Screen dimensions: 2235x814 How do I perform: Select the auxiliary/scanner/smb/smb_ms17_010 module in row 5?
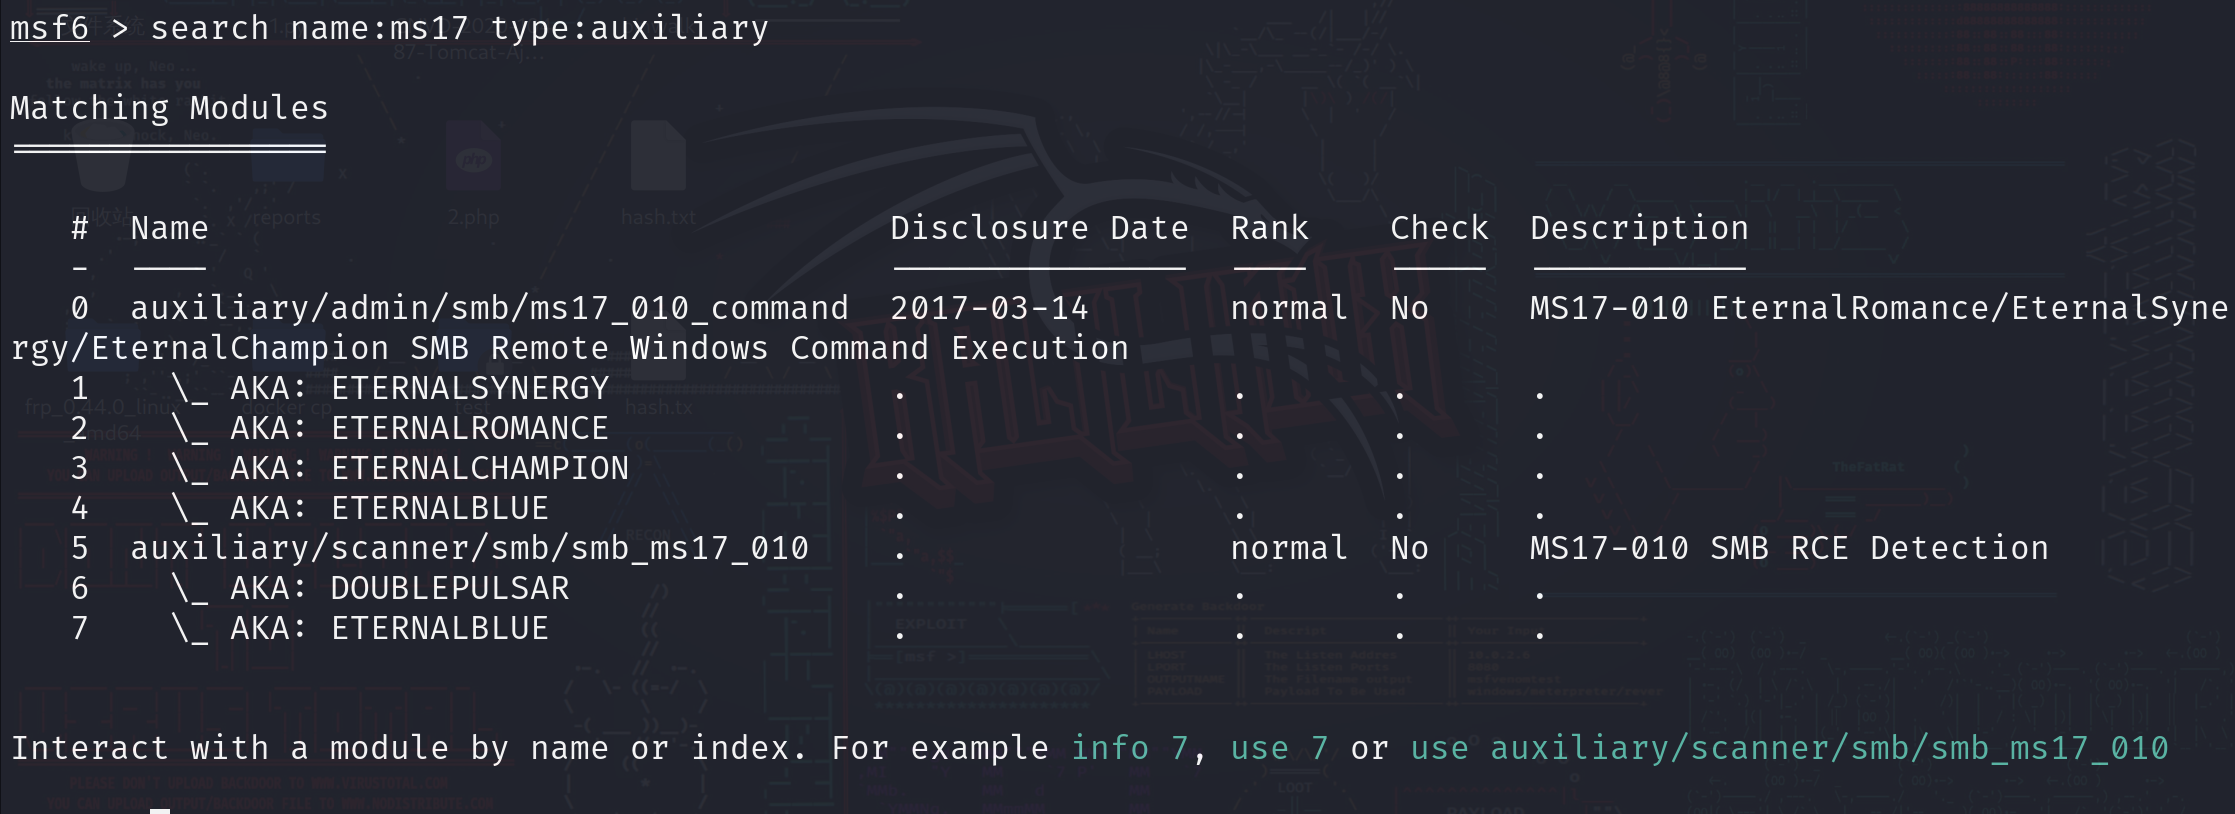coord(469,548)
